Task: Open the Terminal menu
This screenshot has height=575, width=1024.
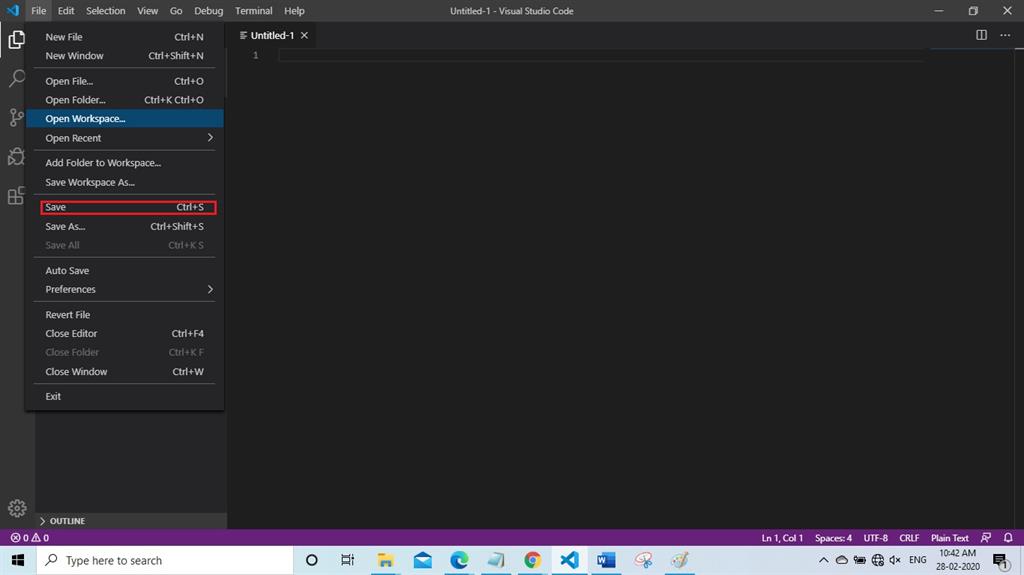Action: [x=253, y=10]
